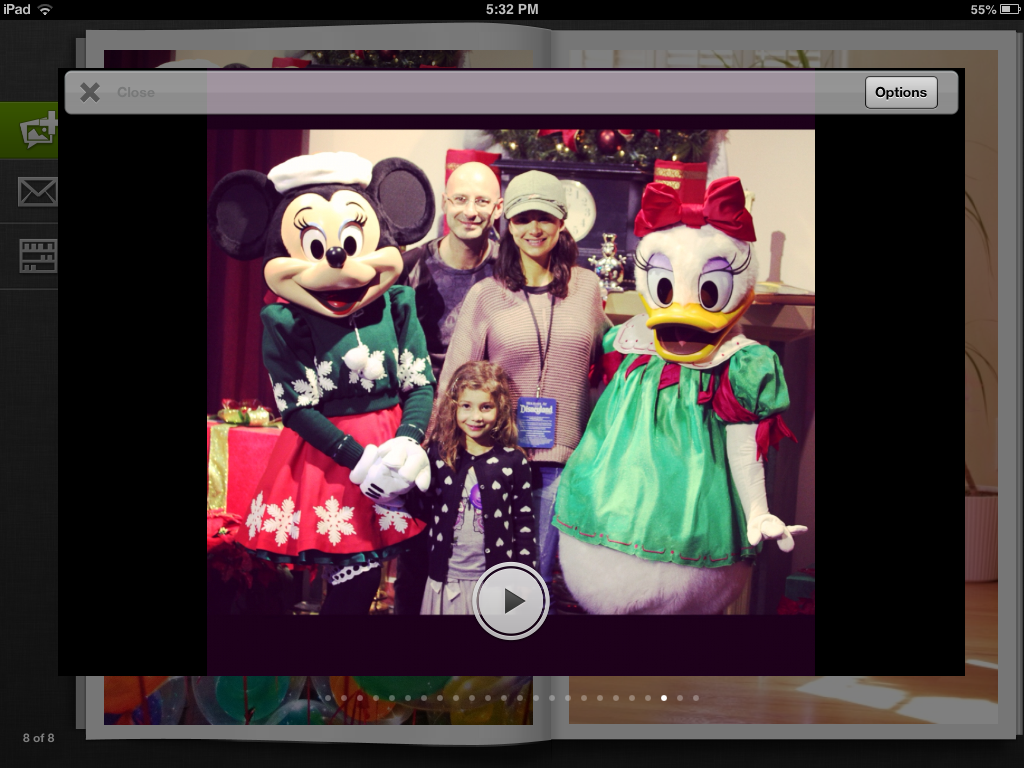Tap the highlighted white page dot
The height and width of the screenshot is (768, 1024).
coord(664,698)
